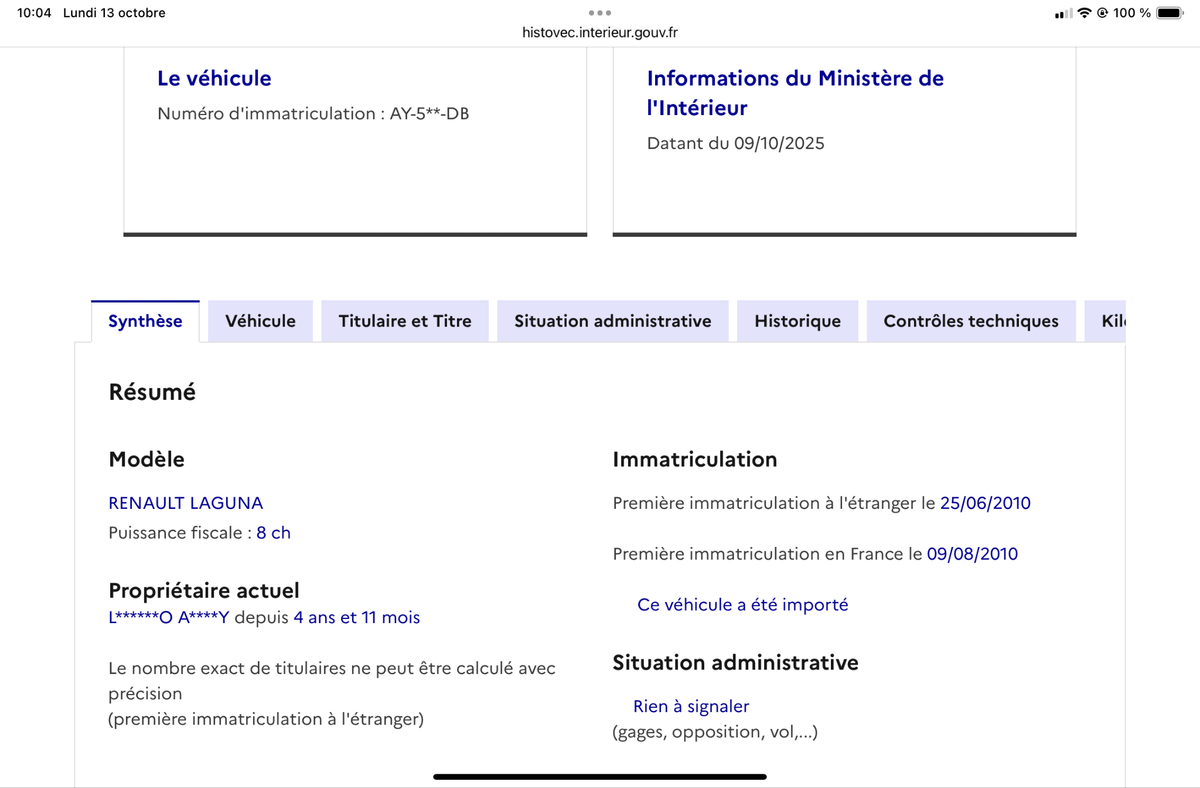Tap the Lundi 13 octobre date
Screen dimensions: 1200x788
[x=114, y=13]
